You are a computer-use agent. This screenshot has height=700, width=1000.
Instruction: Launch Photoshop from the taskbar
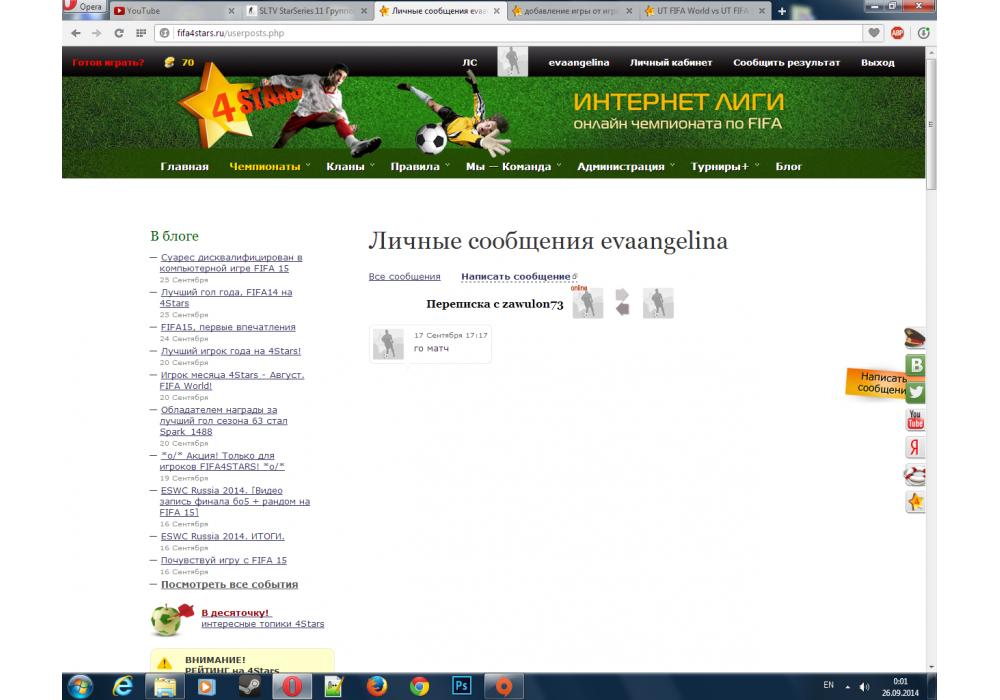tap(462, 686)
